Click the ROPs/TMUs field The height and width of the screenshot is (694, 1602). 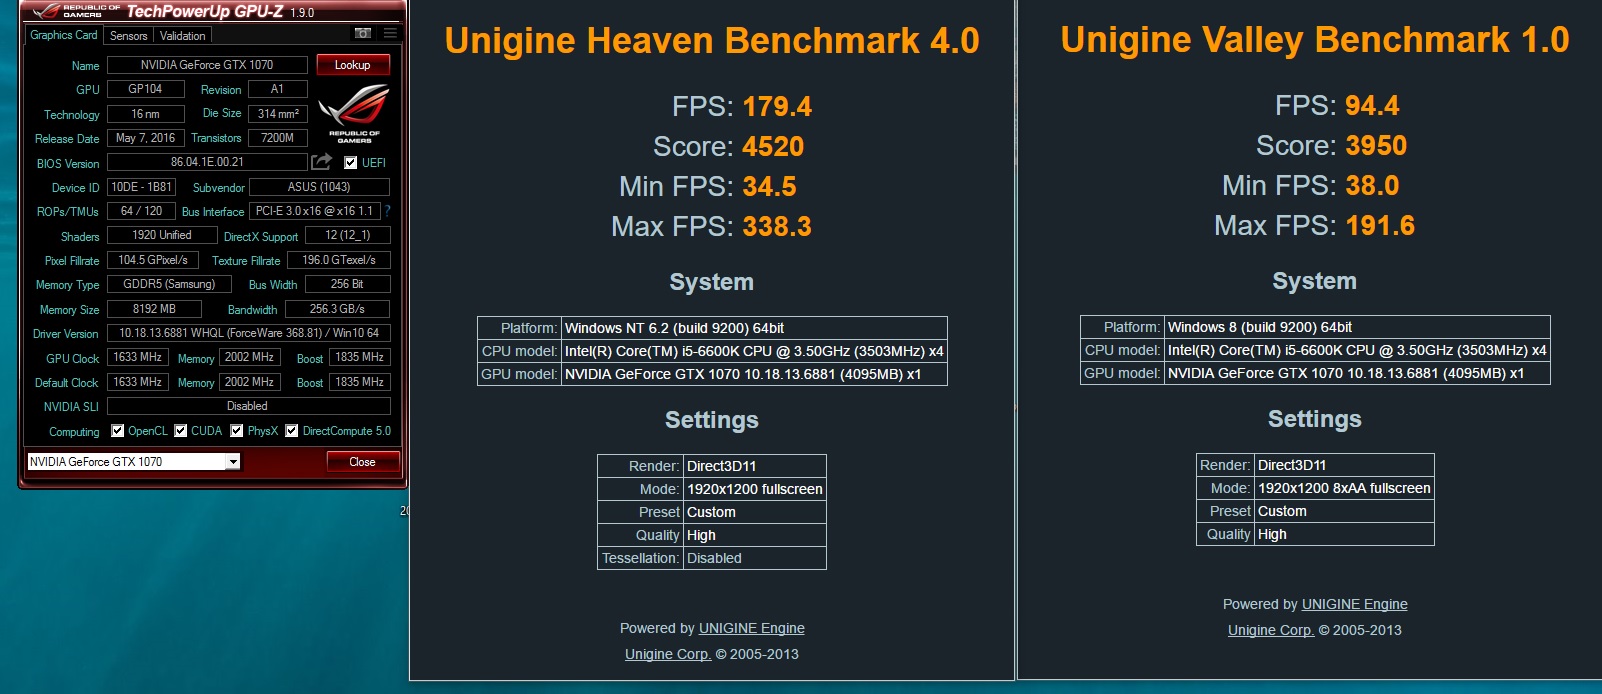point(142,211)
